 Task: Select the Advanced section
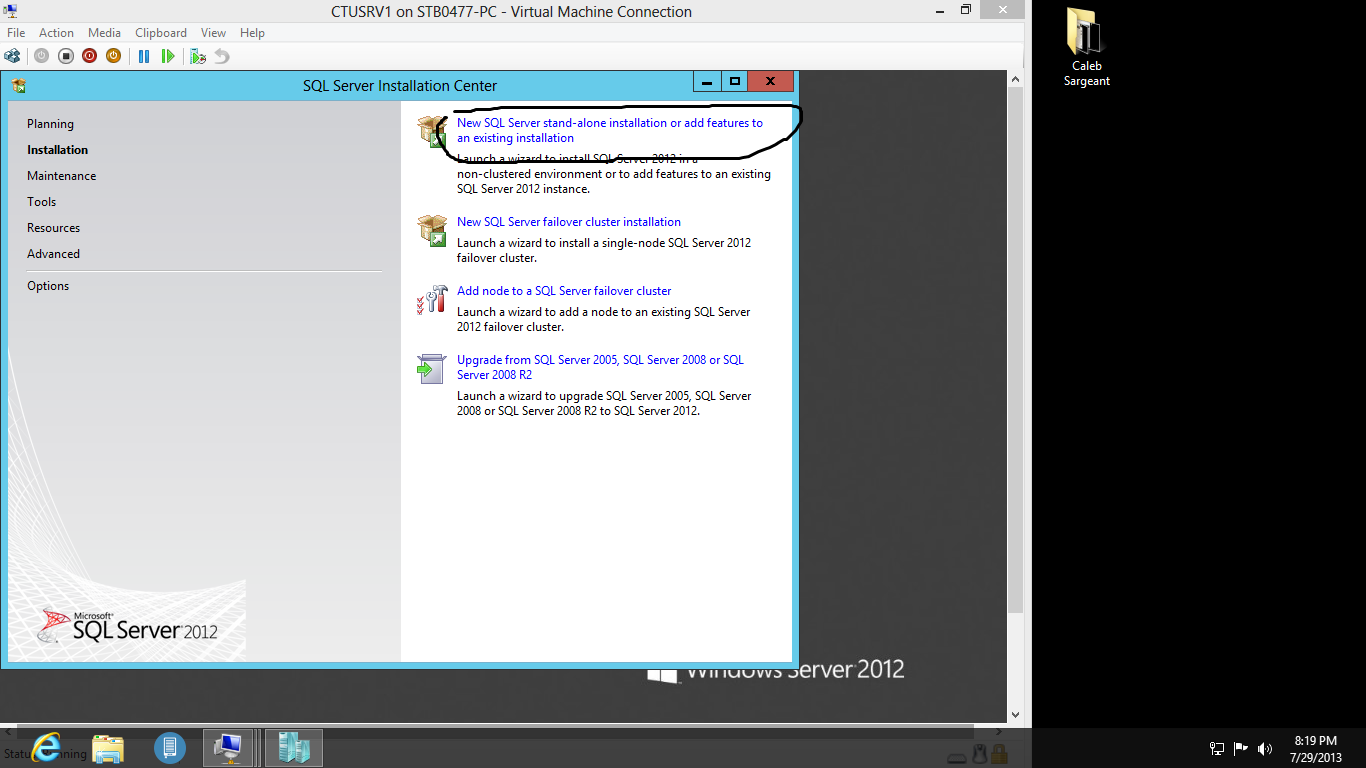point(53,254)
